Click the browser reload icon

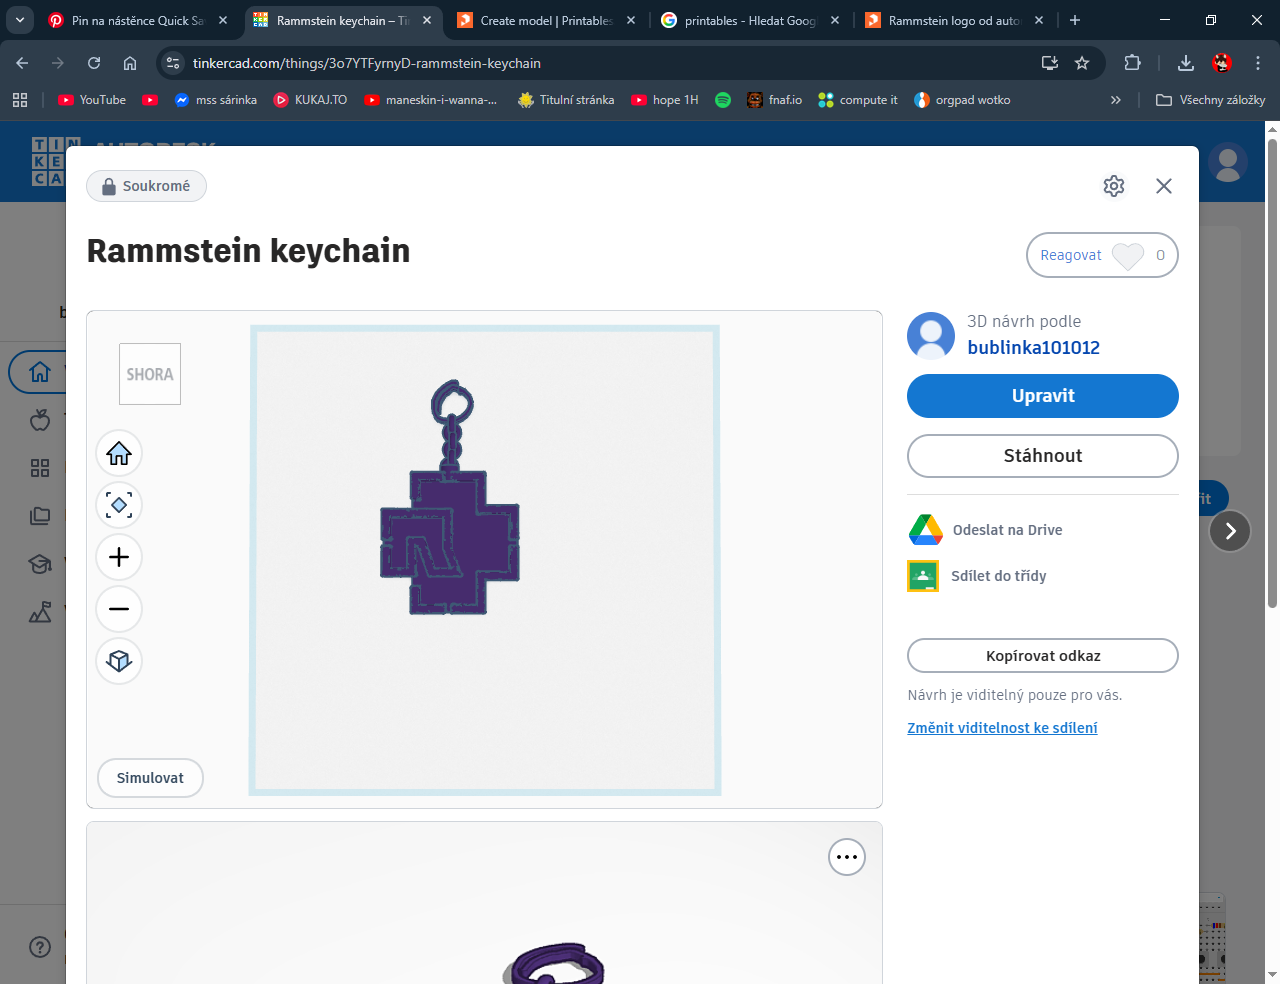[x=94, y=63]
